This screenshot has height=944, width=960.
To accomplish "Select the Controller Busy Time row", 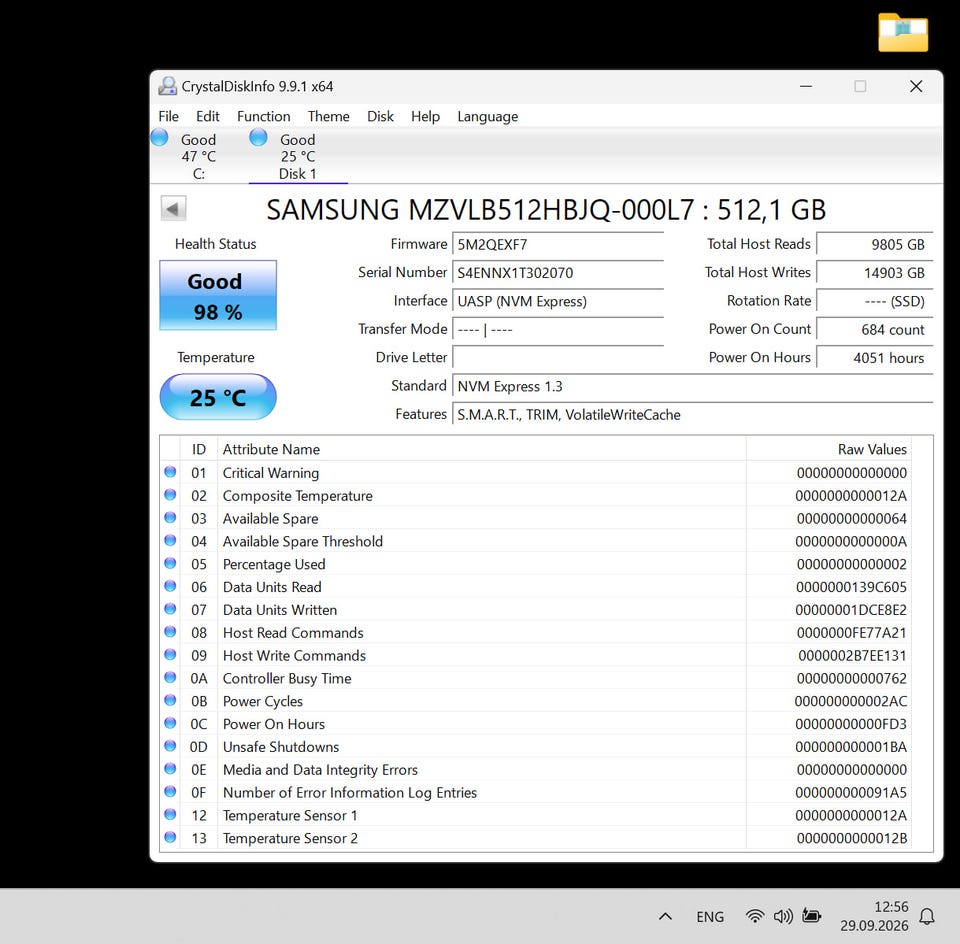I will point(536,678).
